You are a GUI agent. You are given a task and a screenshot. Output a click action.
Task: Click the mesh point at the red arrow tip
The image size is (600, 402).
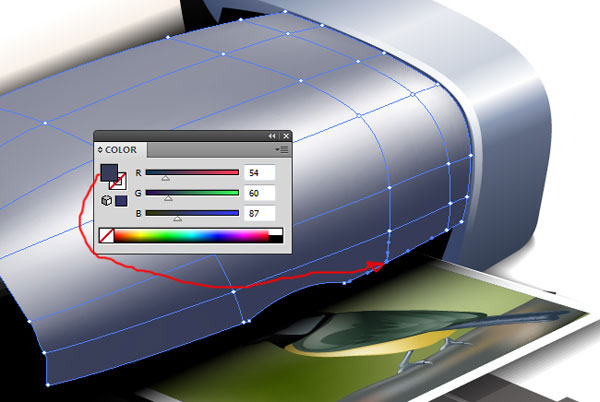388,262
